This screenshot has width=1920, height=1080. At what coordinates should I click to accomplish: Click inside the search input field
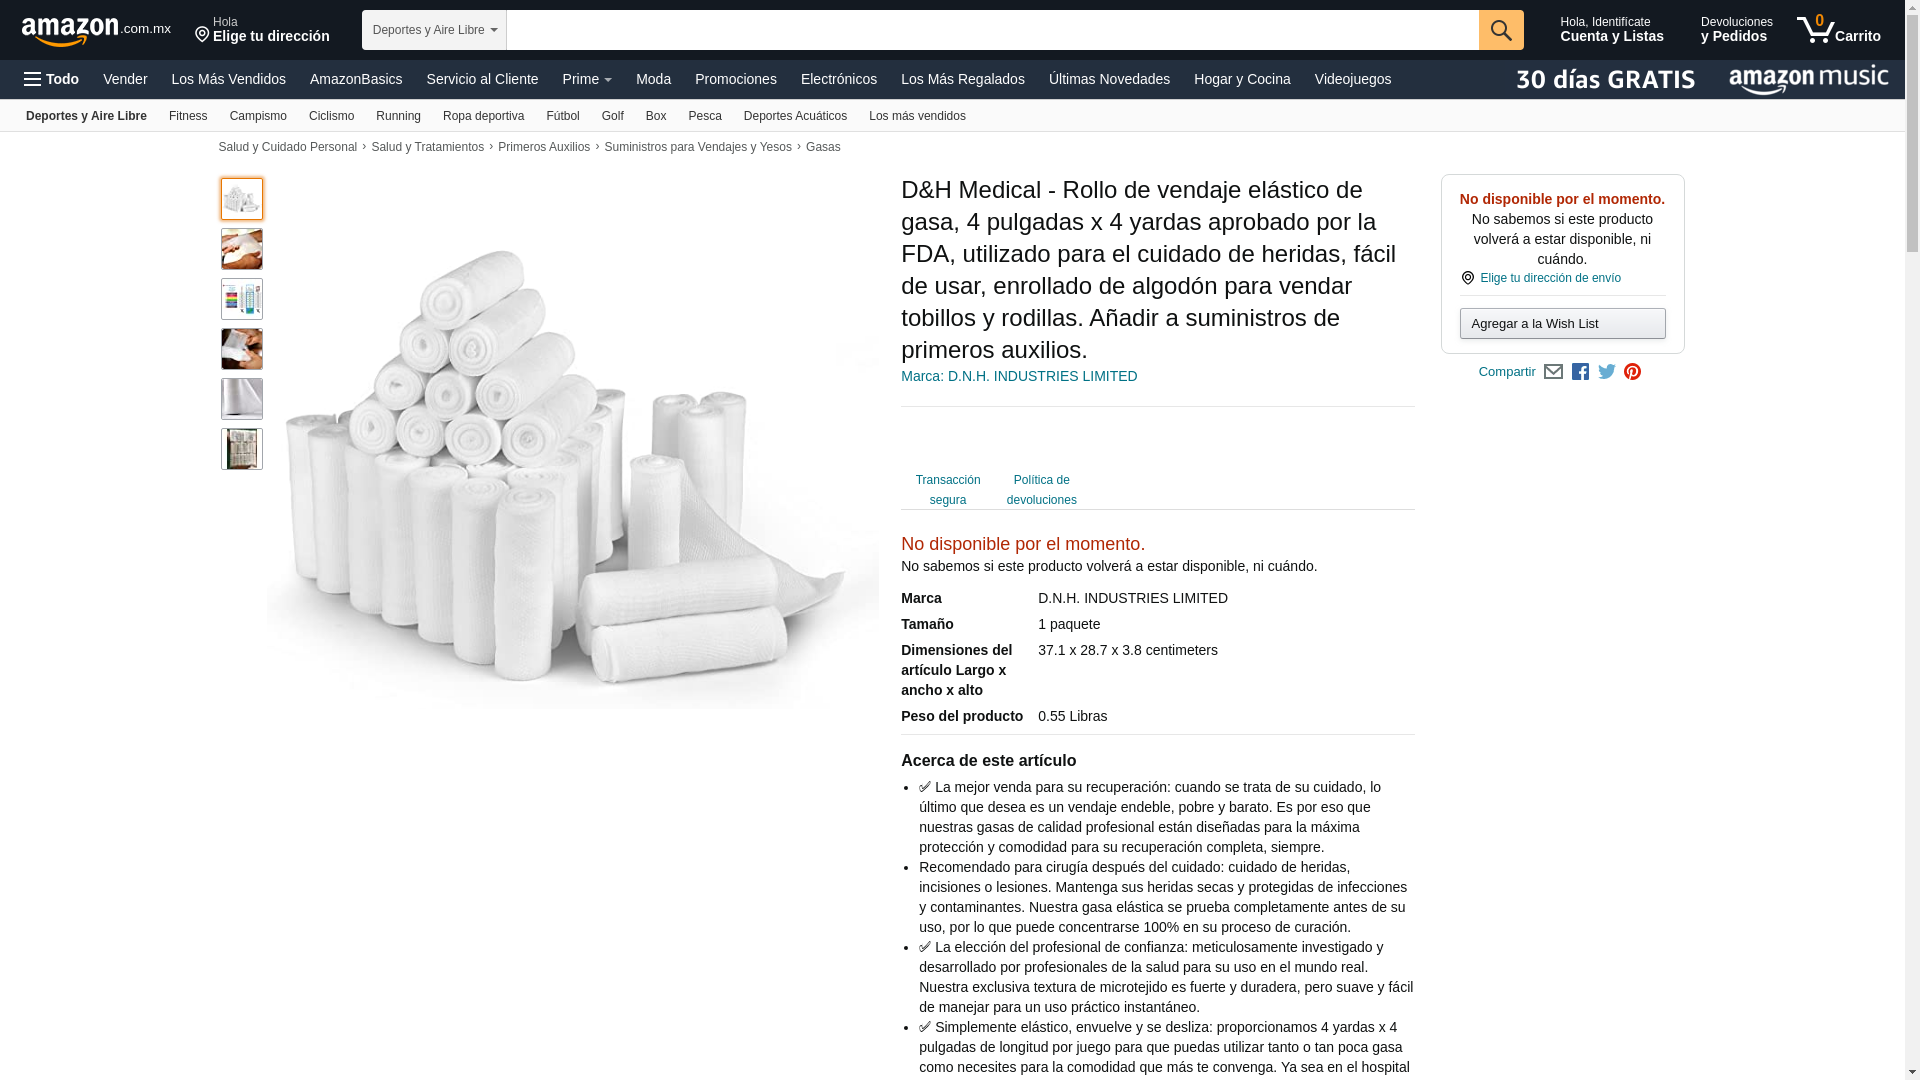[992, 30]
